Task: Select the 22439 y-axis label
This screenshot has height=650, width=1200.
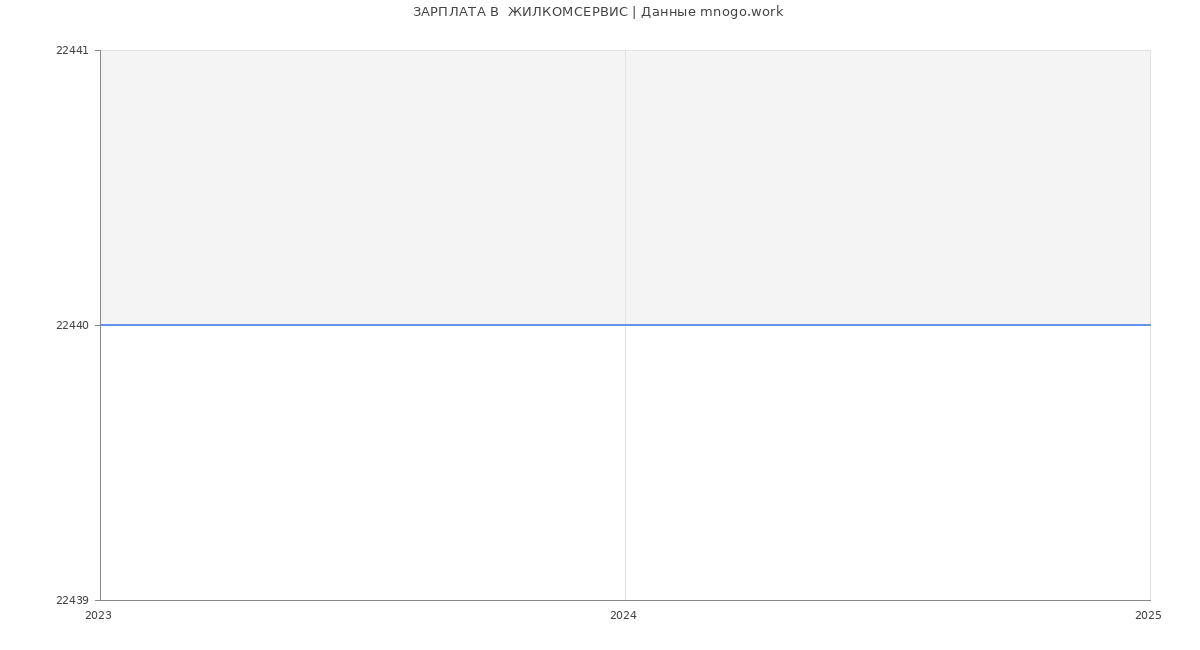Action: point(72,600)
